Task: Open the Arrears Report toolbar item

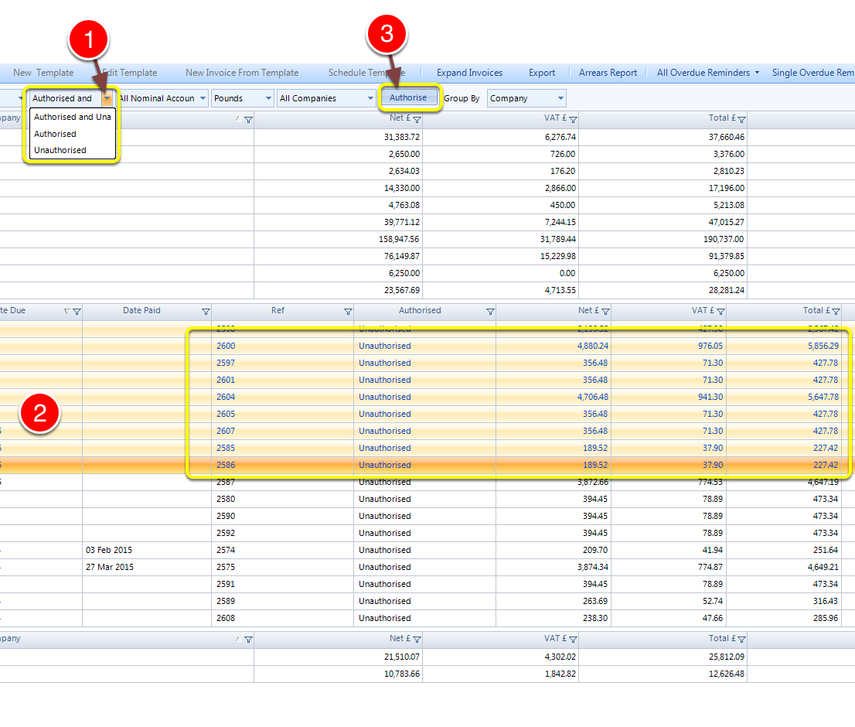Action: pyautogui.click(x=607, y=73)
